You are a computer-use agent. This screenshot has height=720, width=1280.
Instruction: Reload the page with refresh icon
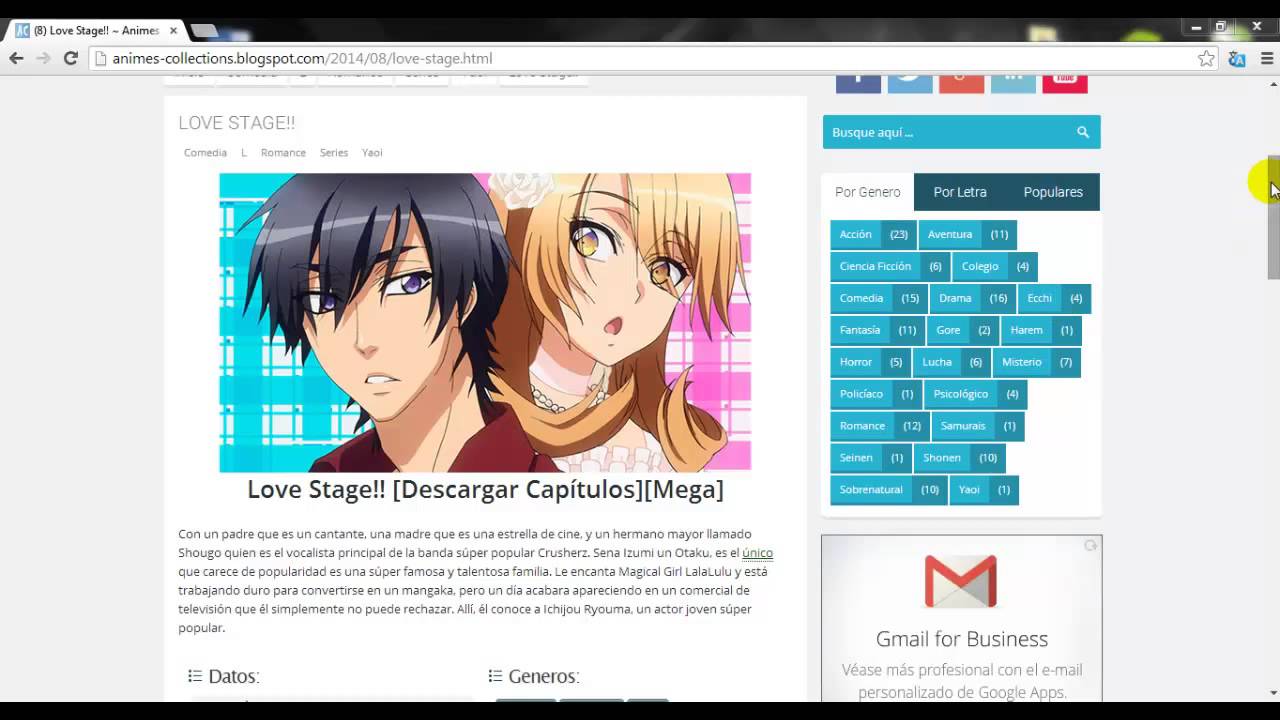[71, 58]
